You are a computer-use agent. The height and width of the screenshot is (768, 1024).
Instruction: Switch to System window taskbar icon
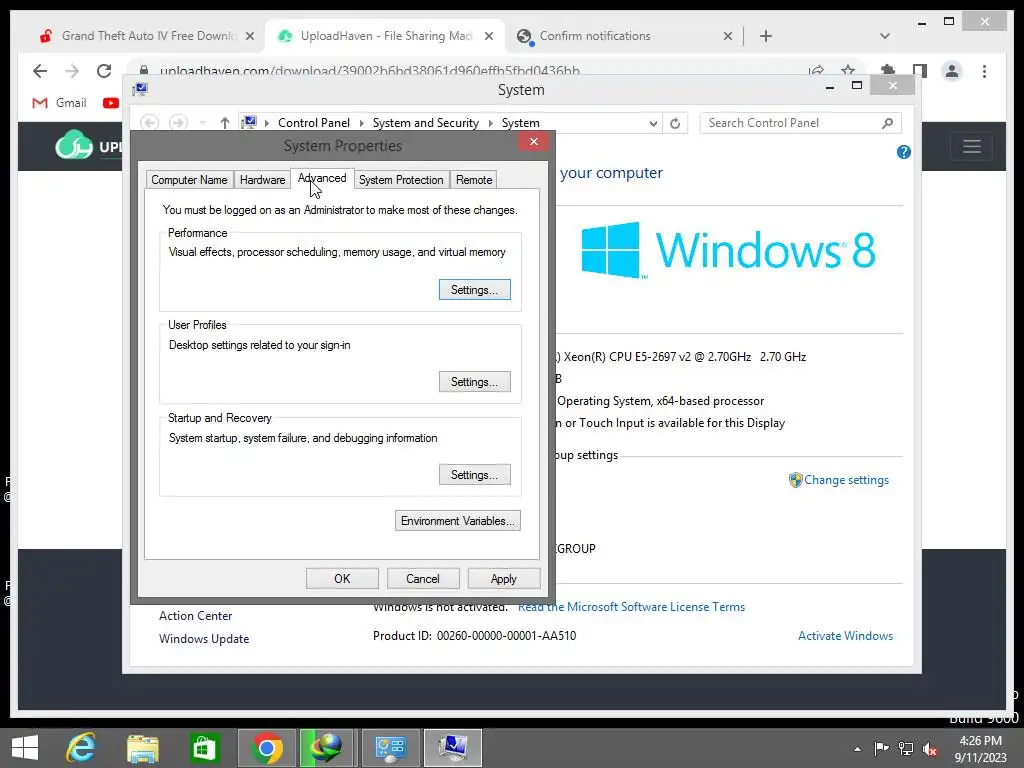click(453, 748)
